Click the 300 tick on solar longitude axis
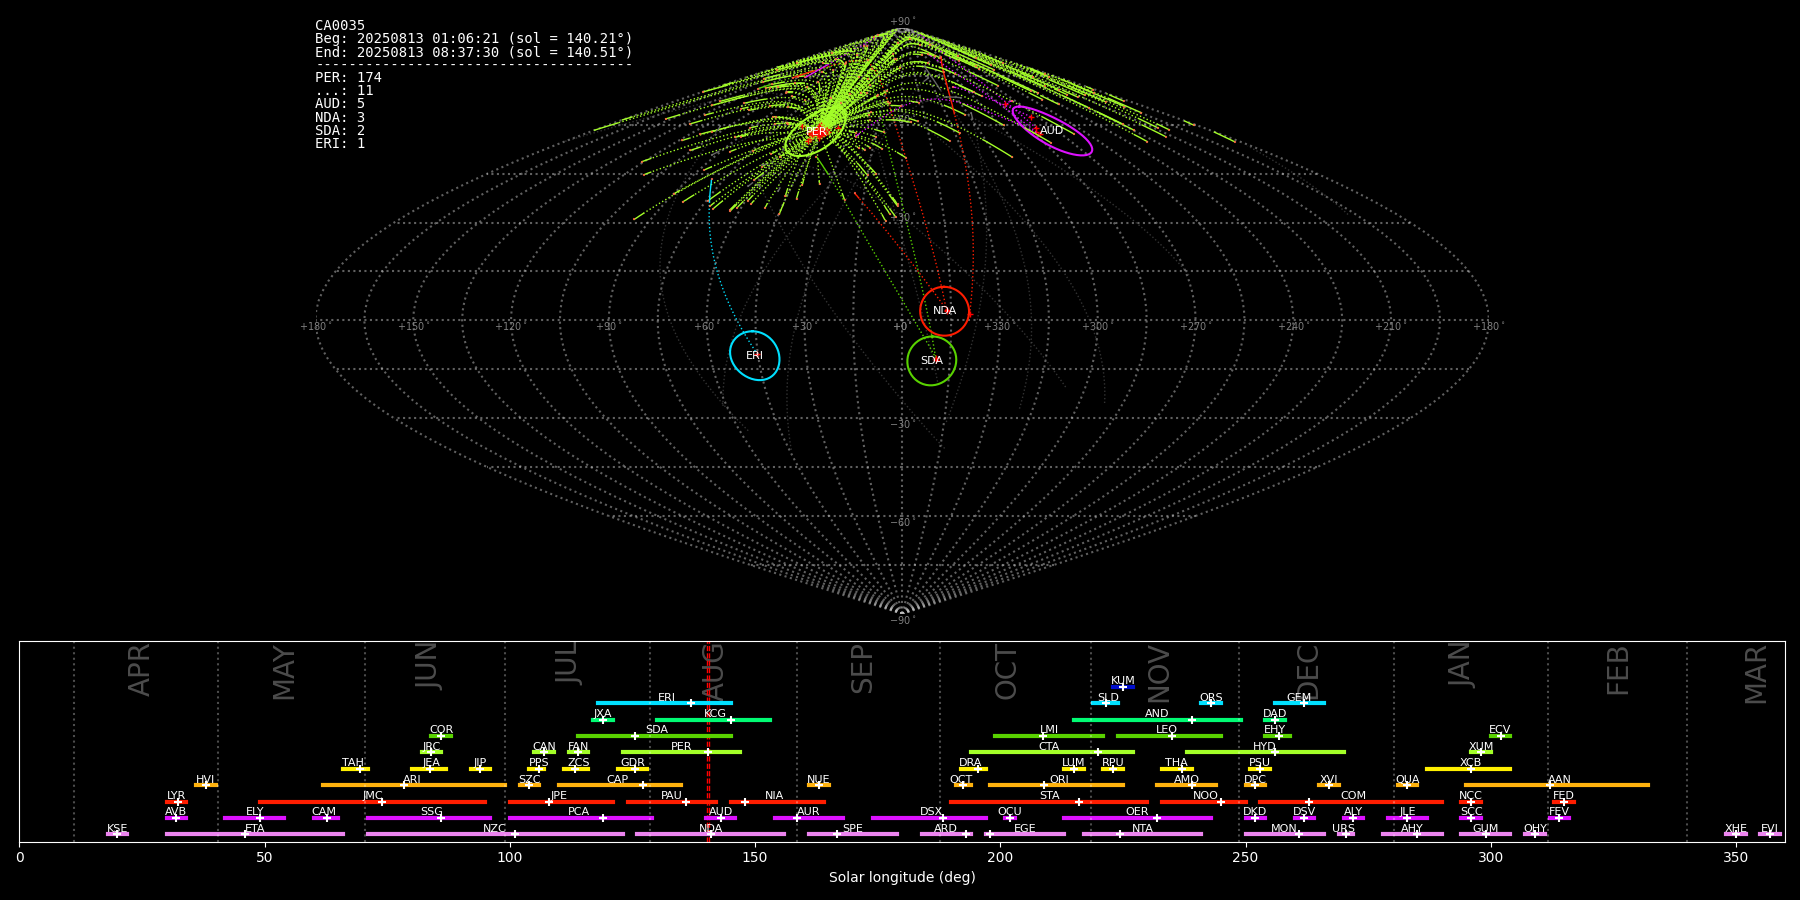 pyautogui.click(x=1490, y=857)
